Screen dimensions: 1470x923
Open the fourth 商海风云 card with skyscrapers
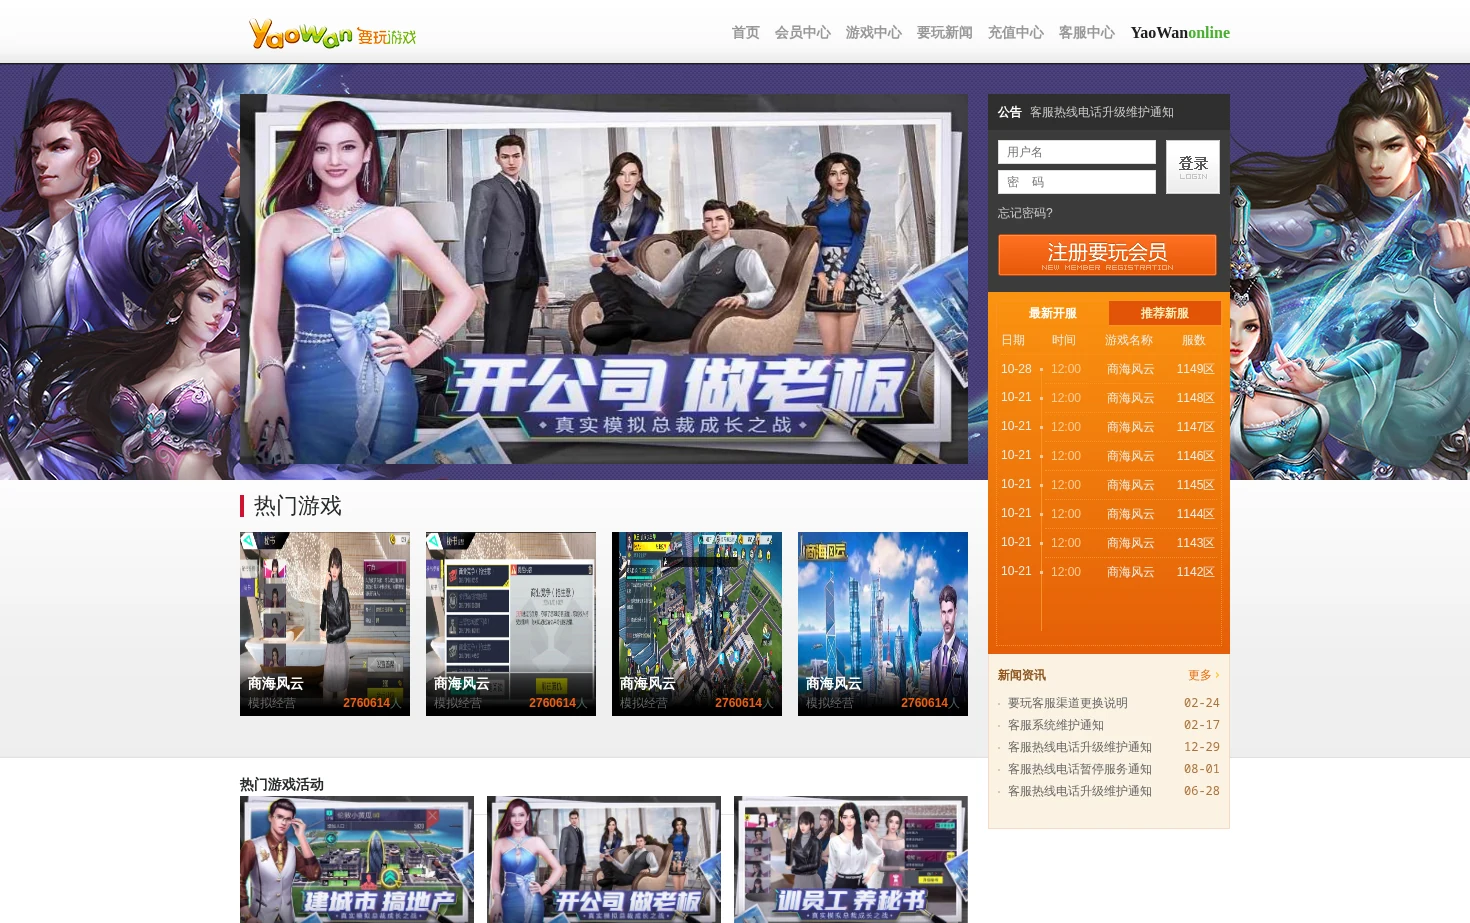click(883, 624)
